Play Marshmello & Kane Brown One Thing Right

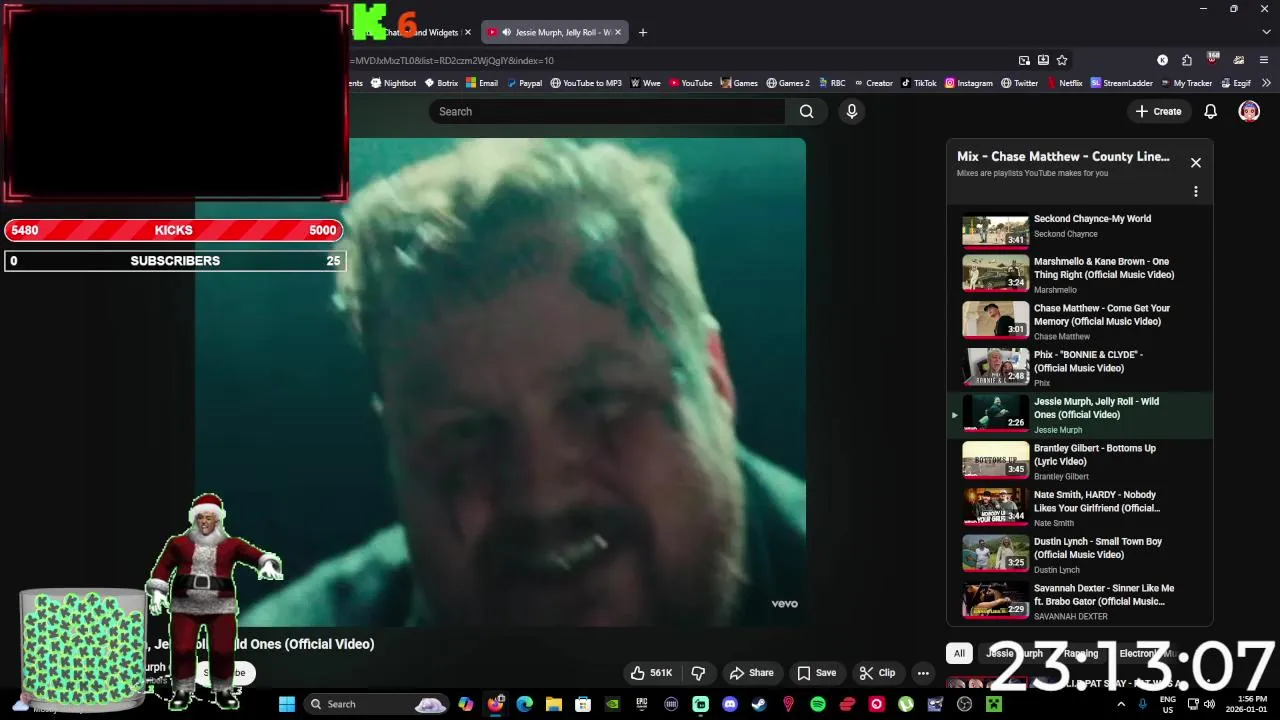tap(1080, 273)
